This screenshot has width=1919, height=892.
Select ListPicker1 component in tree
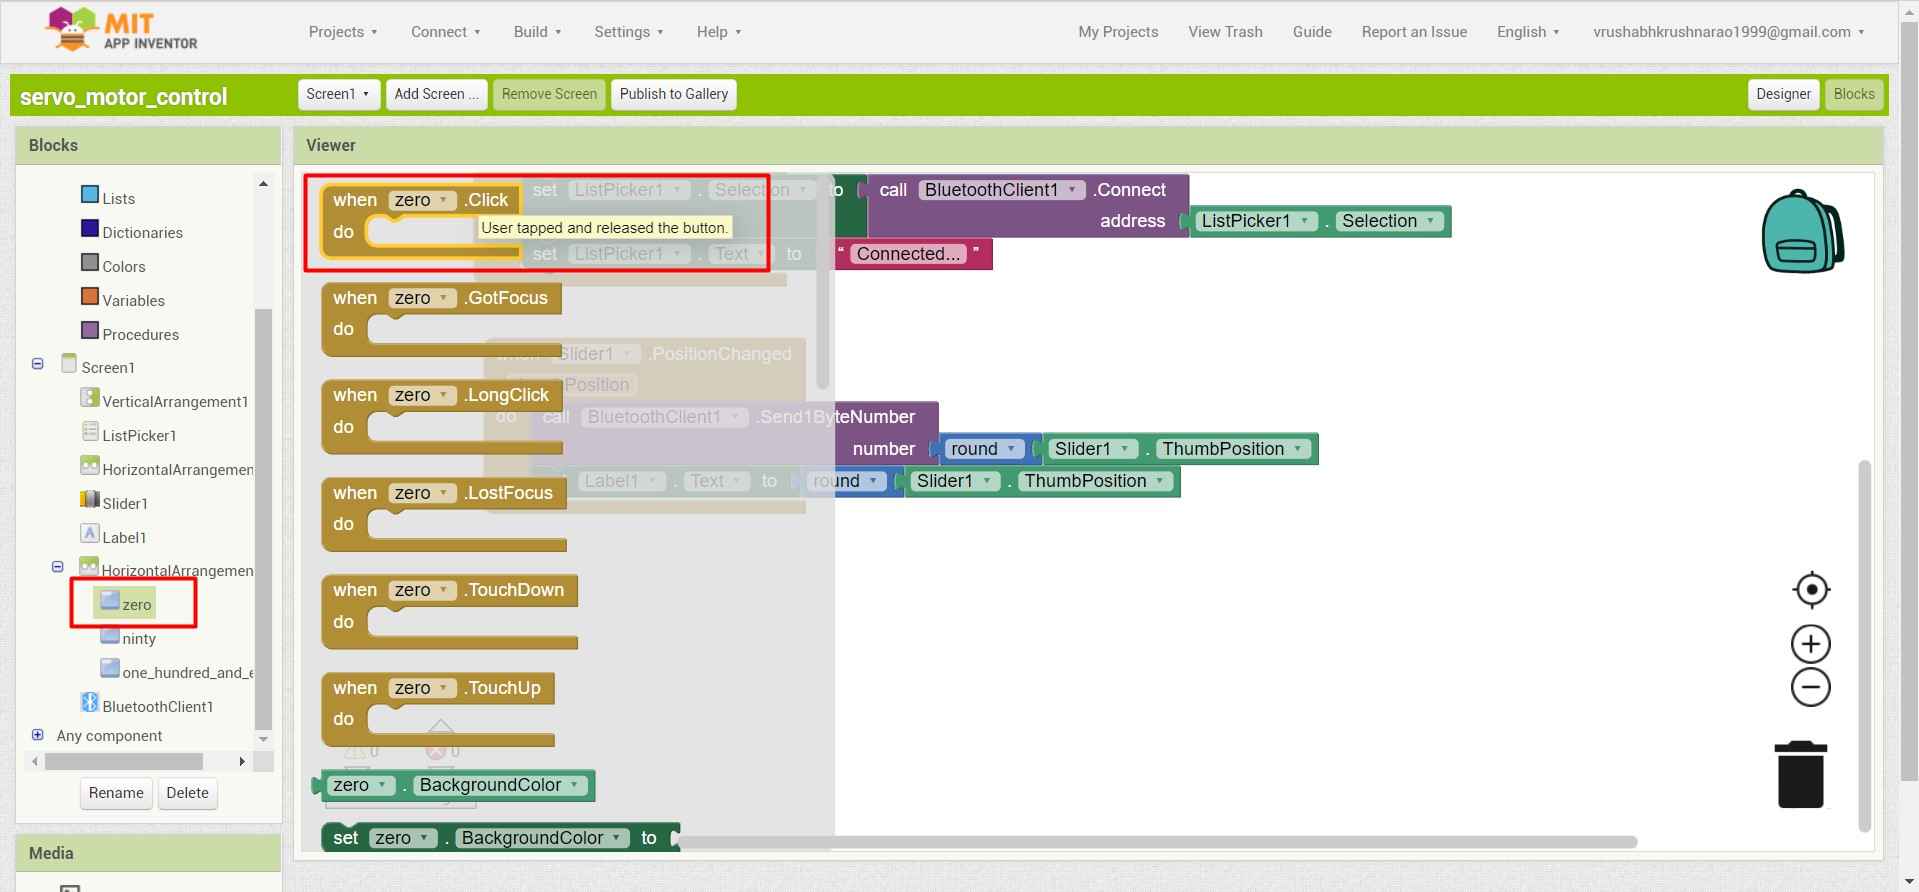(x=129, y=434)
